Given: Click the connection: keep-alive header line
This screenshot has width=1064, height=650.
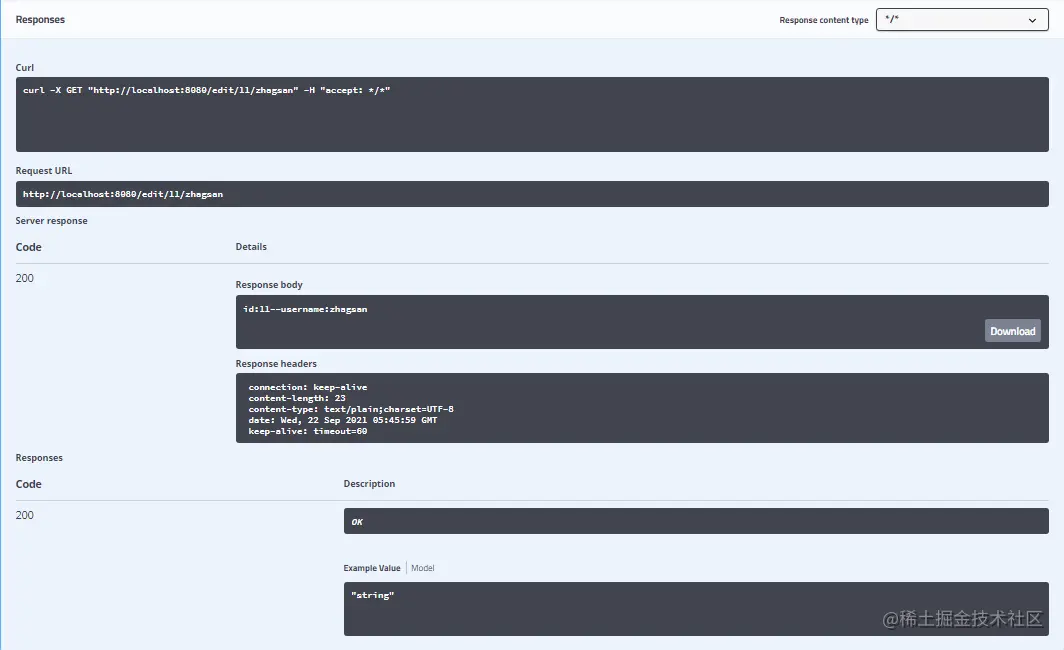Looking at the screenshot, I should pos(307,387).
